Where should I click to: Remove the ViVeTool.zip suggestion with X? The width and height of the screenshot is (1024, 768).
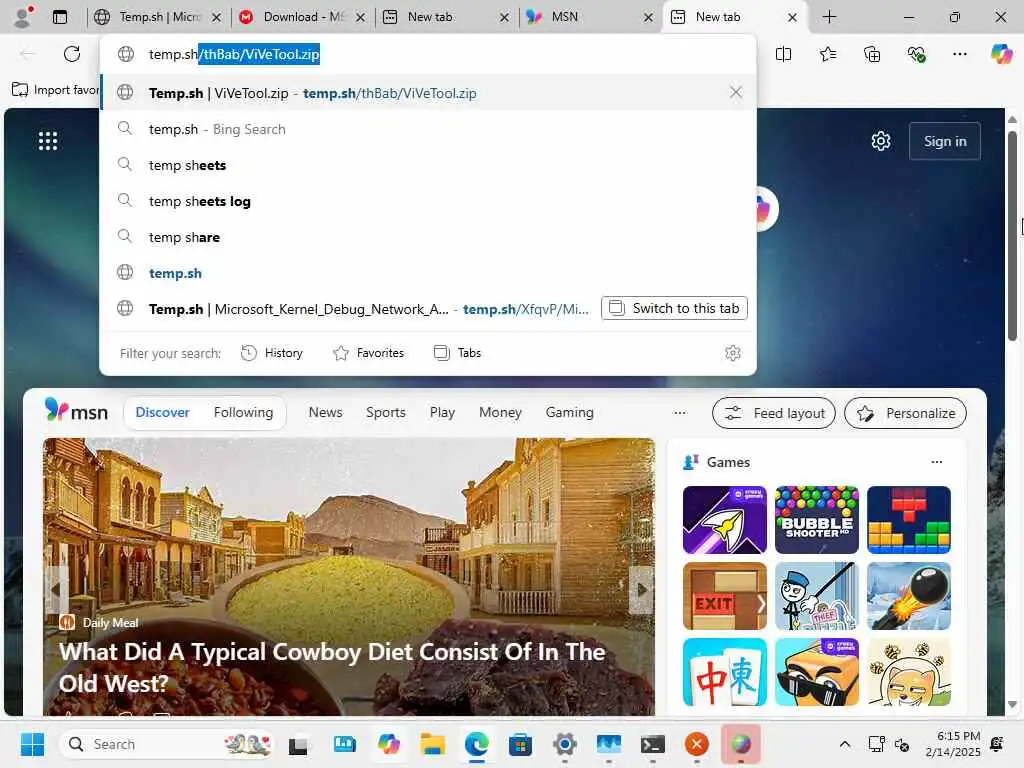tap(736, 92)
